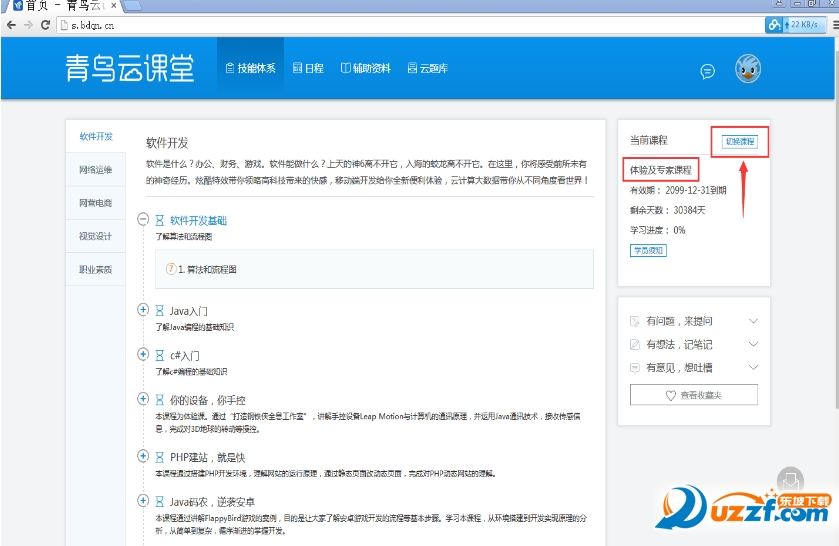Image resolution: width=839 pixels, height=546 pixels.
Task: Go forward with the browser forward arrow
Action: [x=28, y=25]
